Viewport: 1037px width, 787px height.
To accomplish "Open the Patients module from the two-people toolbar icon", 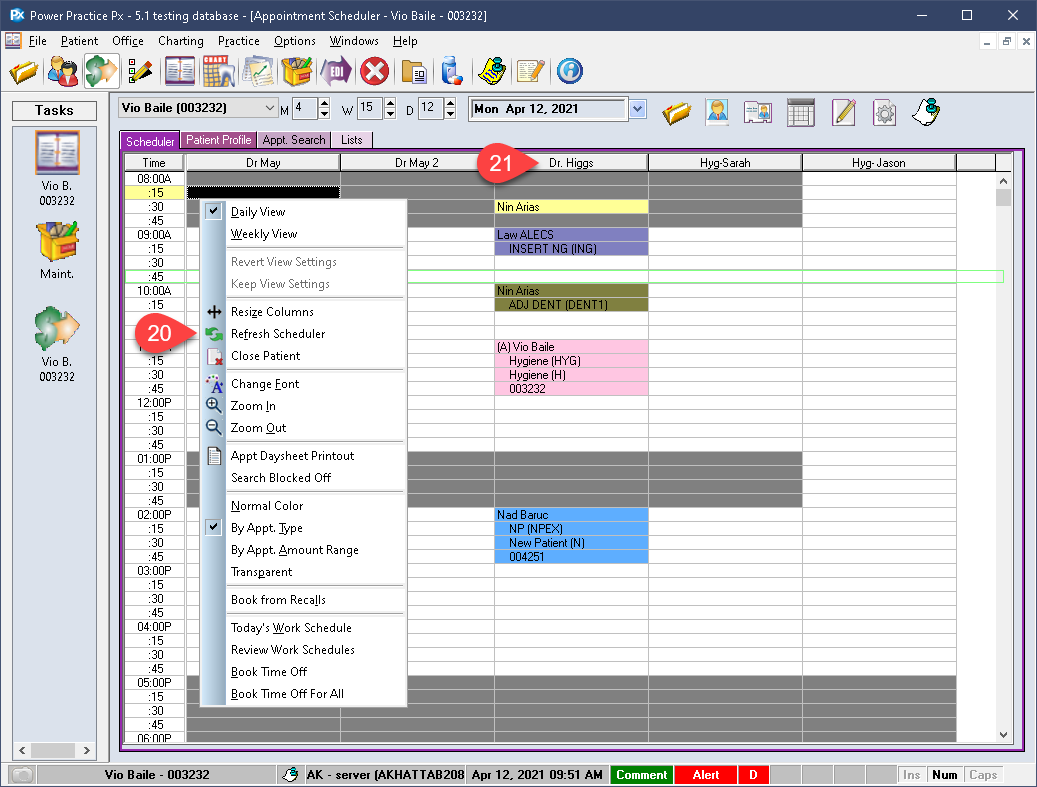I will [x=63, y=71].
